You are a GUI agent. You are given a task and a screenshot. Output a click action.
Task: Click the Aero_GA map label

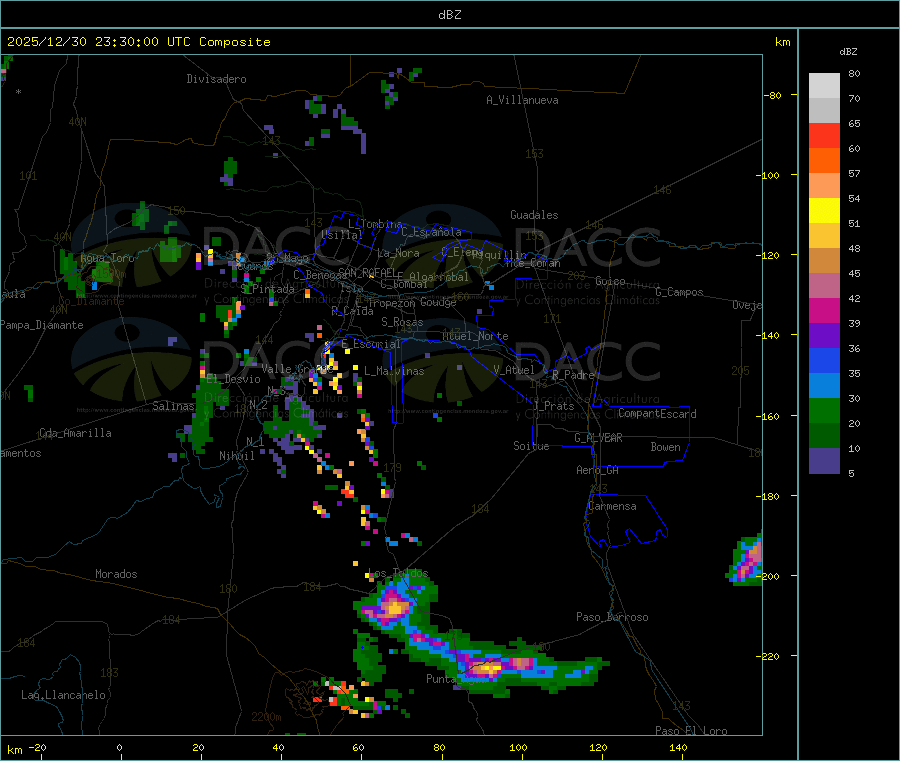pyautogui.click(x=598, y=470)
